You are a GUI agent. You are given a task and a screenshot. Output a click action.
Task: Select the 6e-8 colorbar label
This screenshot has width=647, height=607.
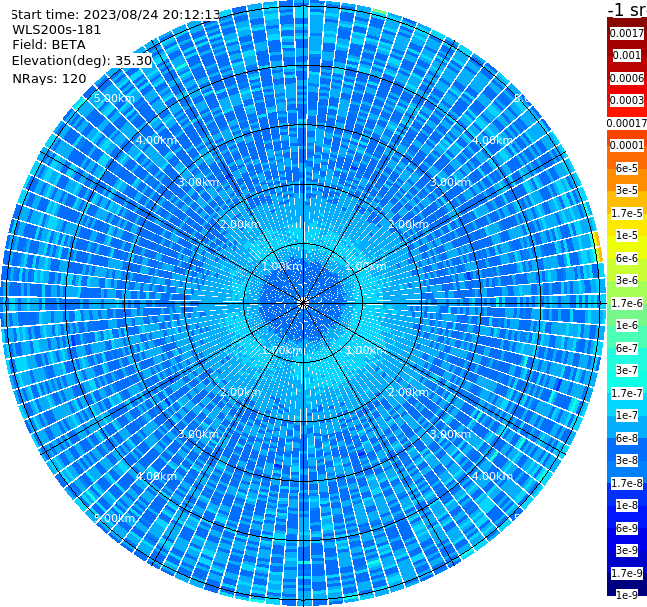tap(627, 438)
